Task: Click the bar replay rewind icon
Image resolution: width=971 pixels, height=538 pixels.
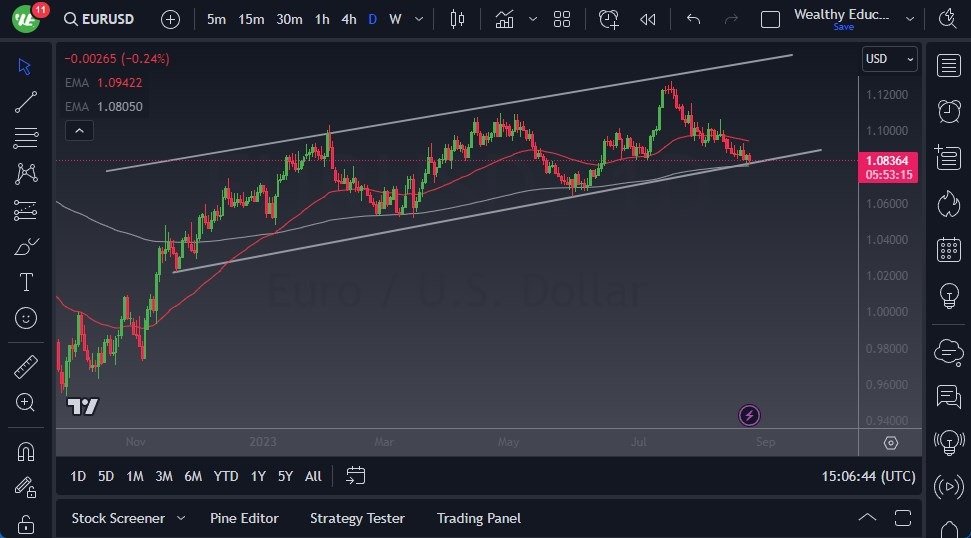Action: click(648, 19)
